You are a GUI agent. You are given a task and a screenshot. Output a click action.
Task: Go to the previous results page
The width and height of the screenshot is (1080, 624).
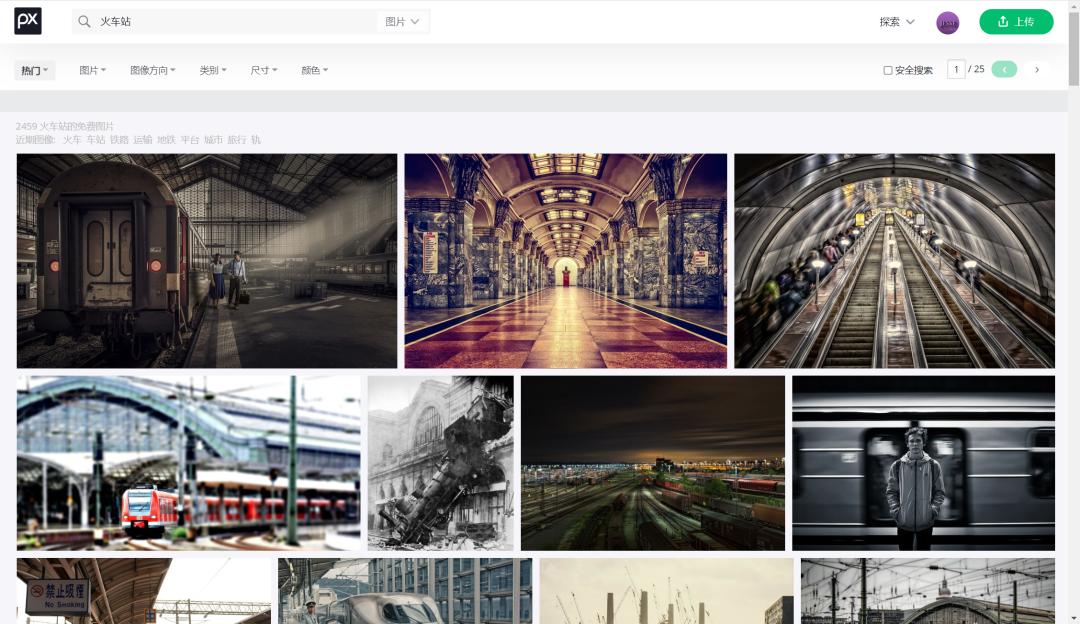[x=1004, y=70]
